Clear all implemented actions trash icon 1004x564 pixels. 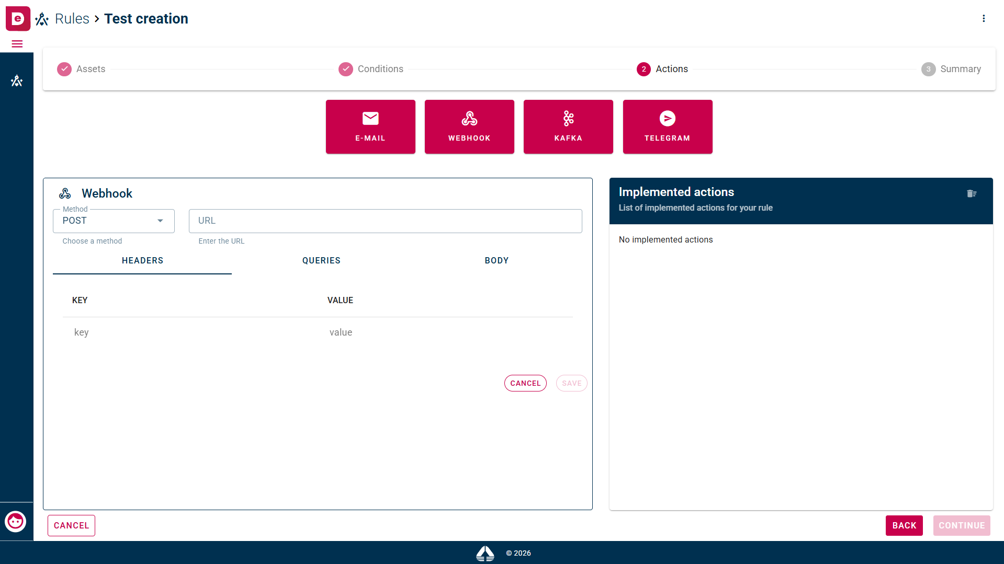971,193
